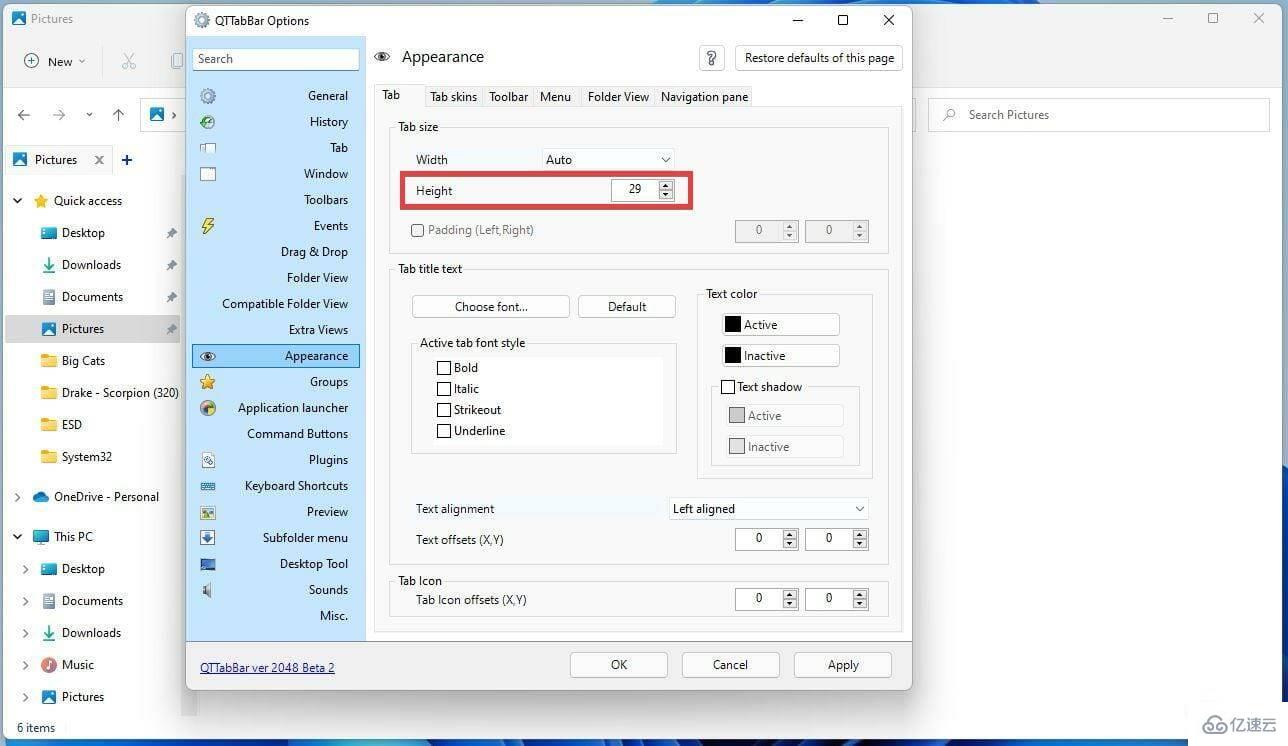This screenshot has width=1288, height=746.
Task: Switch to the Tab skins tab
Action: click(453, 97)
